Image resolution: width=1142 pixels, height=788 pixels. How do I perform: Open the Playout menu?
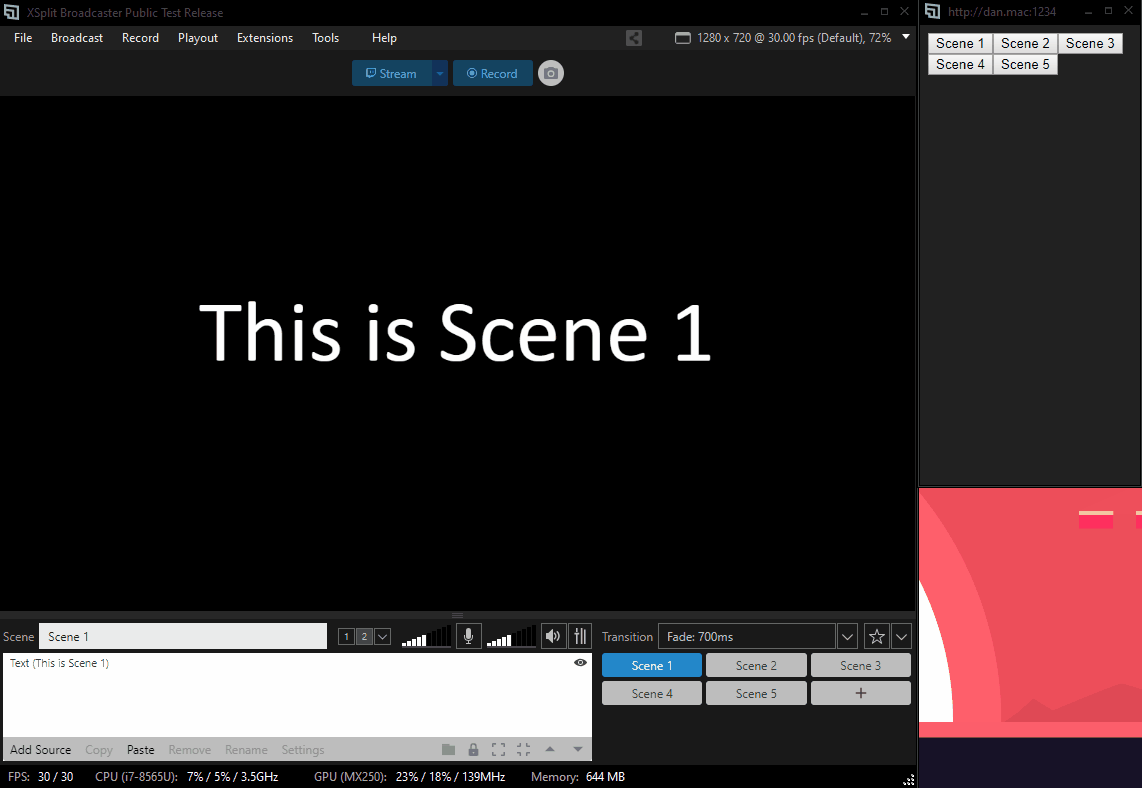point(197,38)
